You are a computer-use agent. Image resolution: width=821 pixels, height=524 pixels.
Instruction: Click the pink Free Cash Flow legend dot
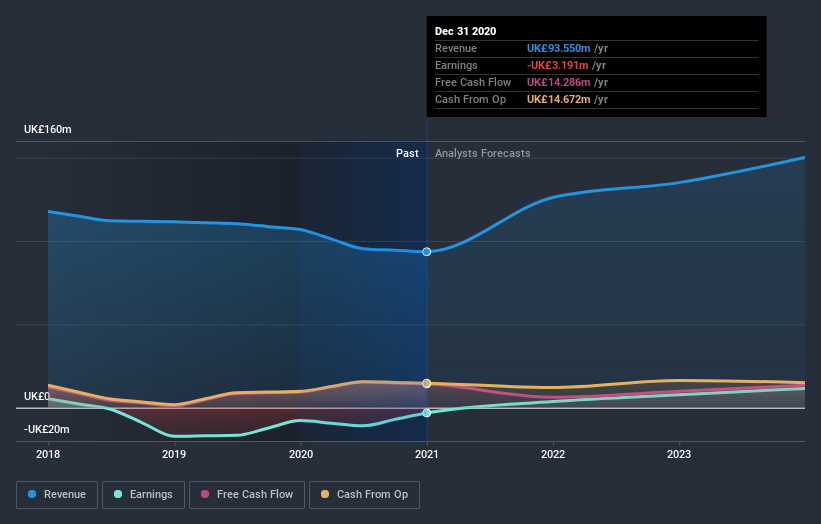[x=205, y=494]
